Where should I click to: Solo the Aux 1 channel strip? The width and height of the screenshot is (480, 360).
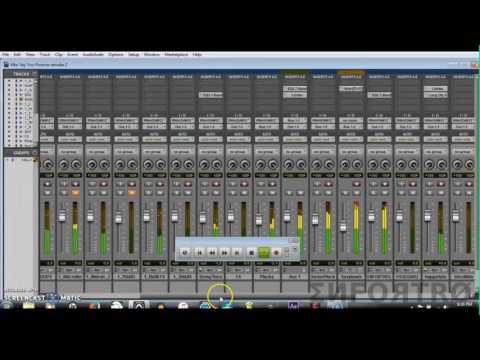click(289, 193)
